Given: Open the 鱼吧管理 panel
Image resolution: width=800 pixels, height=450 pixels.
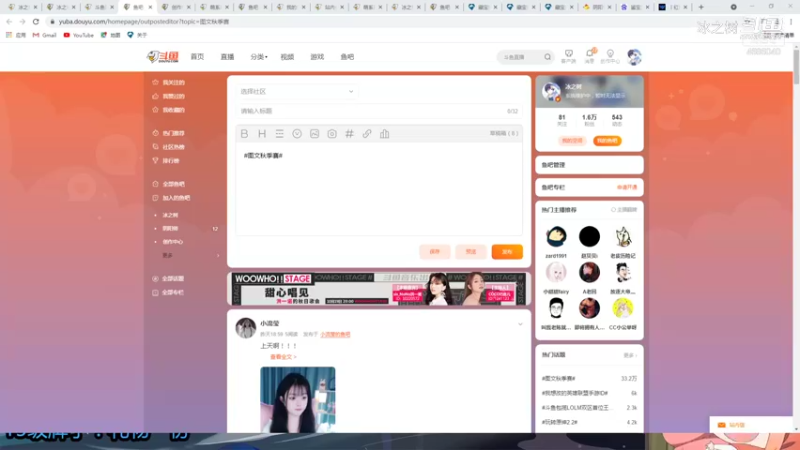Looking at the screenshot, I should click(589, 165).
